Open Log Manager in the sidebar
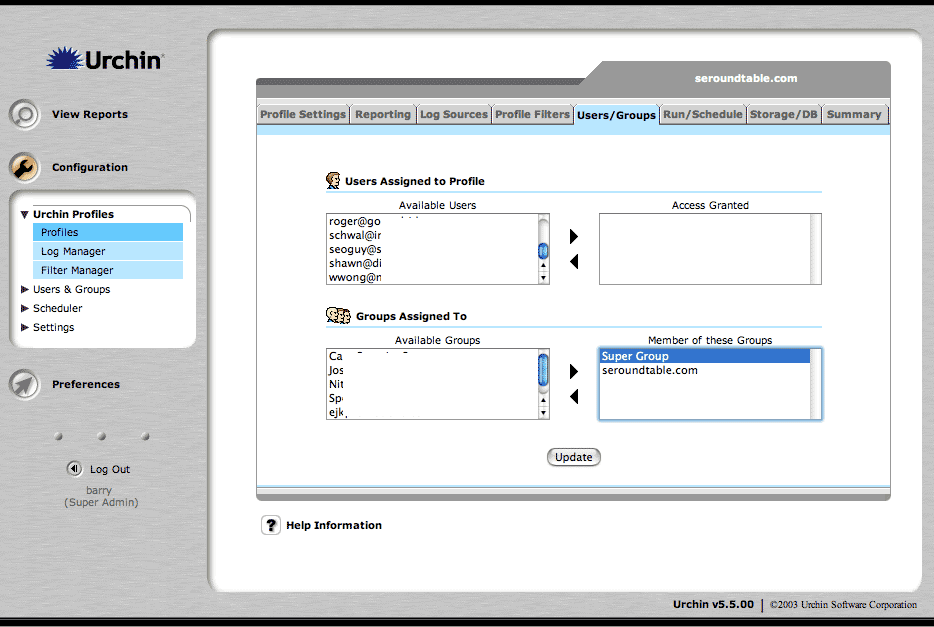The image size is (934, 627). [x=108, y=251]
